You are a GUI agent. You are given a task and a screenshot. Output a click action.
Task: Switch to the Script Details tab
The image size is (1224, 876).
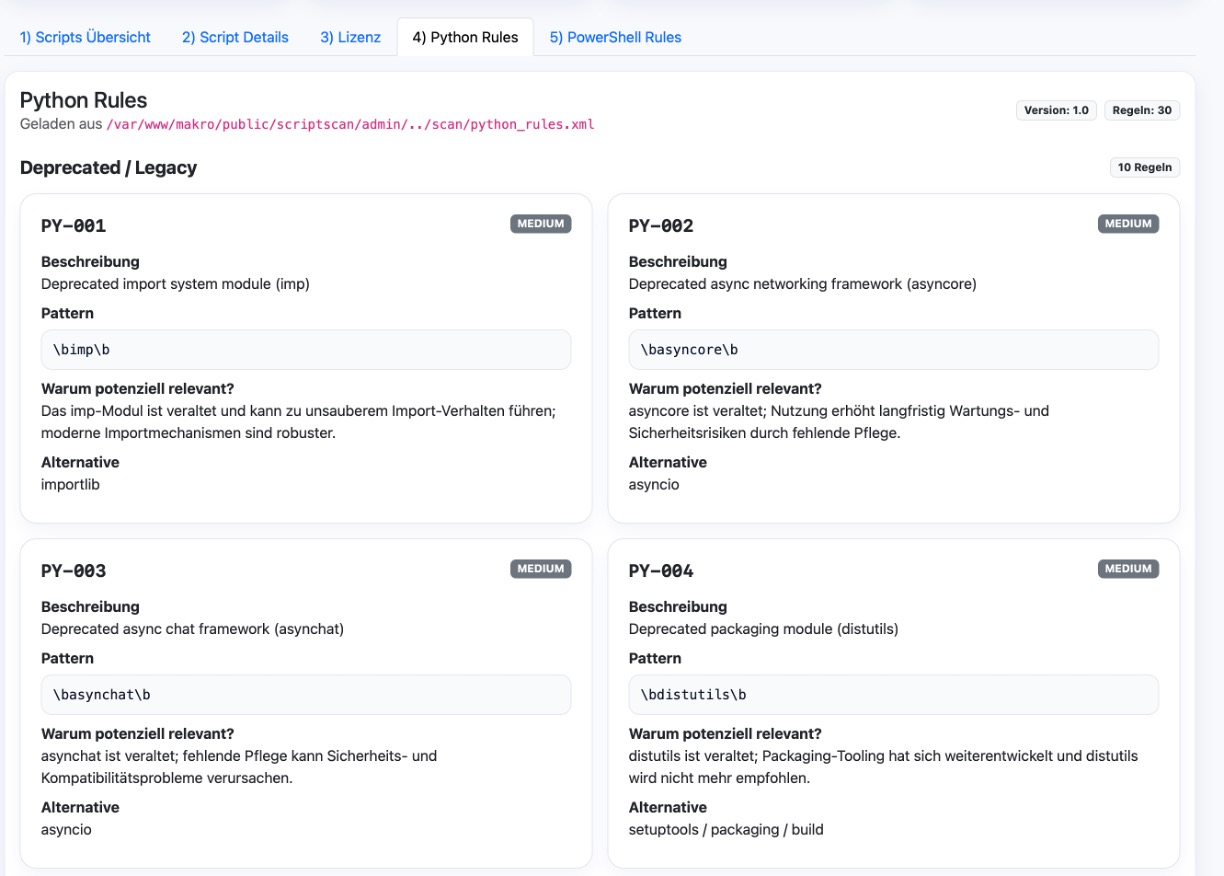tap(235, 37)
